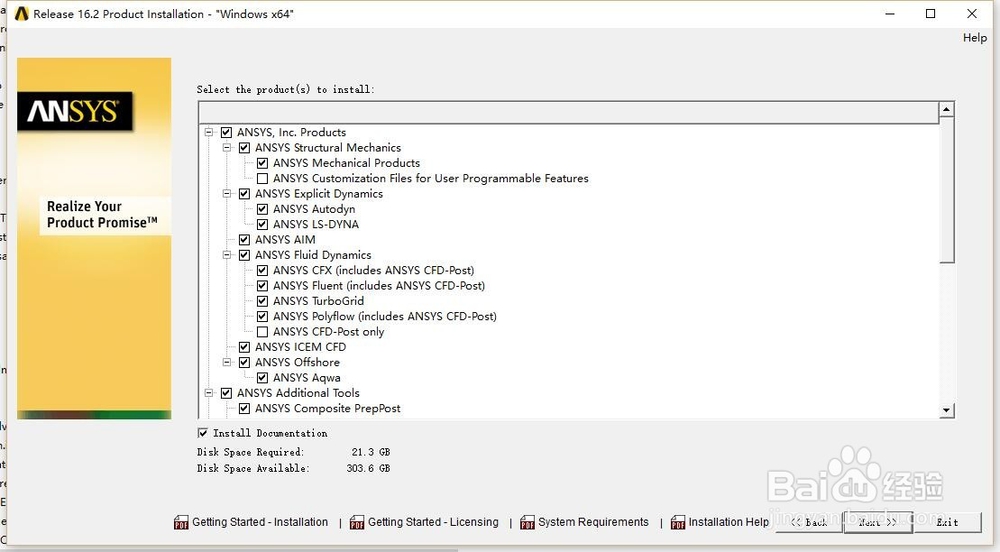Click the ANSYS installer title bar icon
Viewport: 1000px width, 552px height.
pos(22,13)
